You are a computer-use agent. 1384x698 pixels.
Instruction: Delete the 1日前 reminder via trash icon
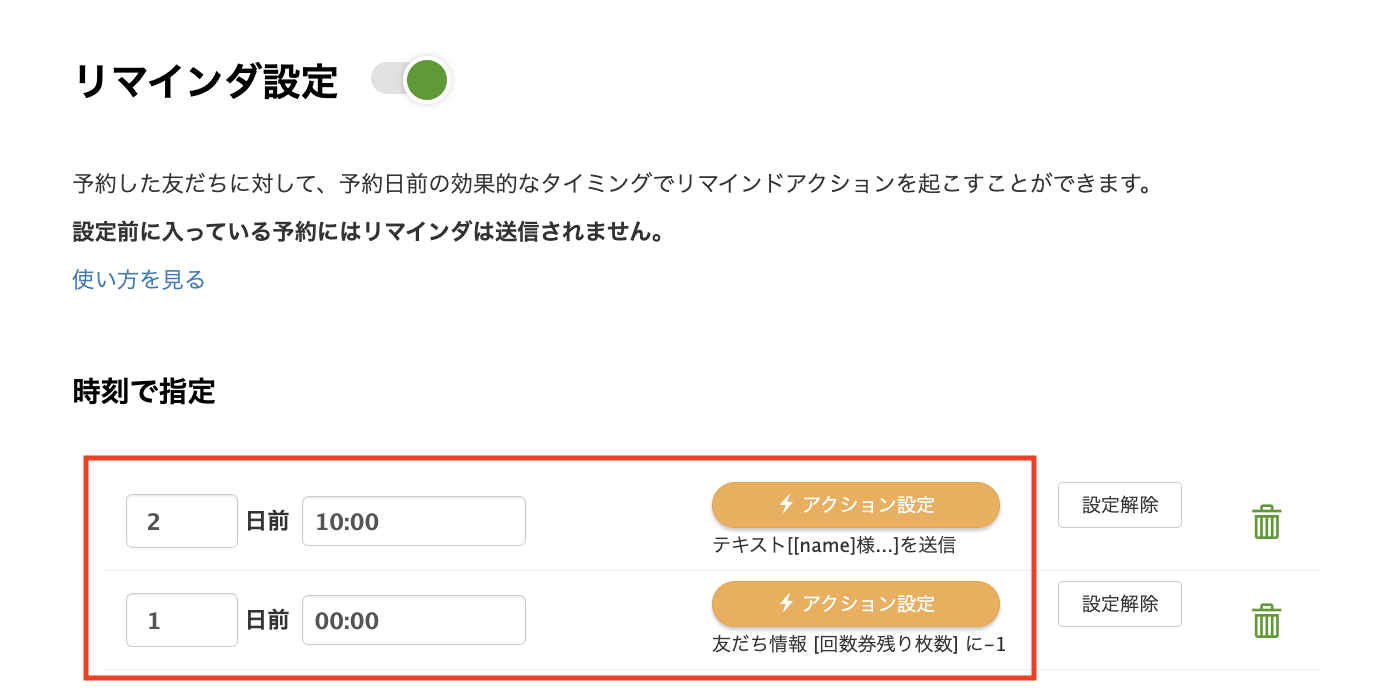(x=1266, y=620)
